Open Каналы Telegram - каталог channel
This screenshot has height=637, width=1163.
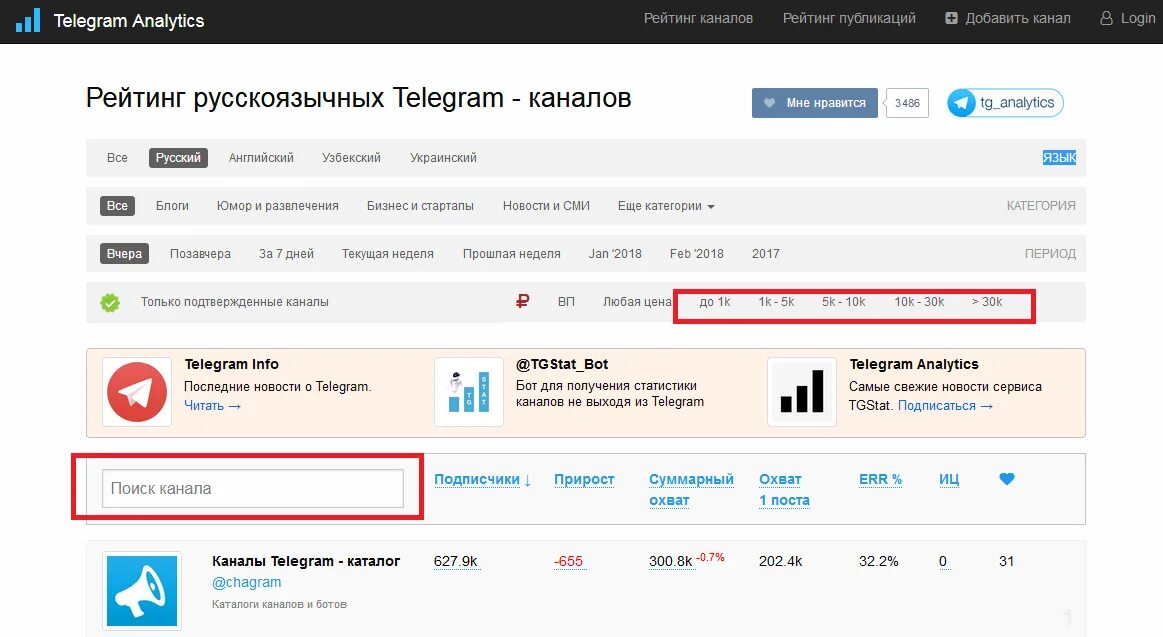(306, 561)
